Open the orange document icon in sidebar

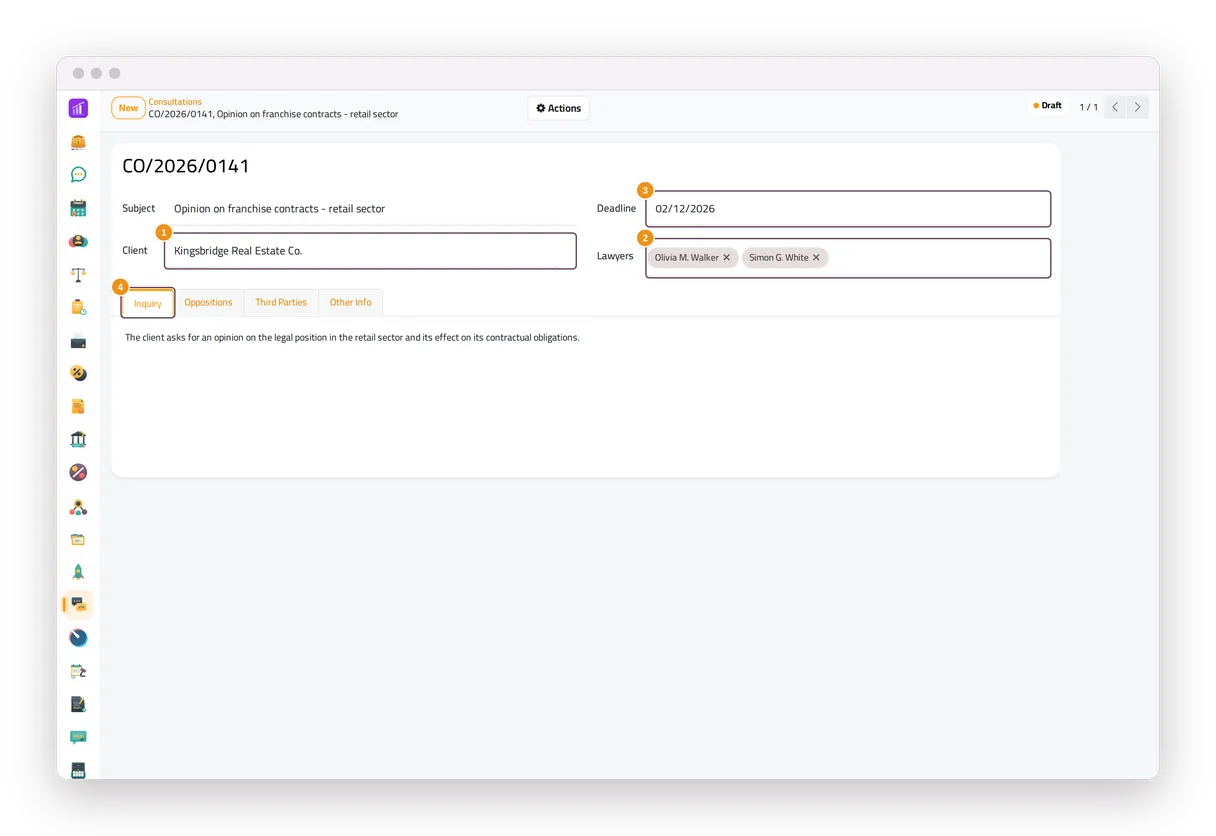click(x=78, y=406)
